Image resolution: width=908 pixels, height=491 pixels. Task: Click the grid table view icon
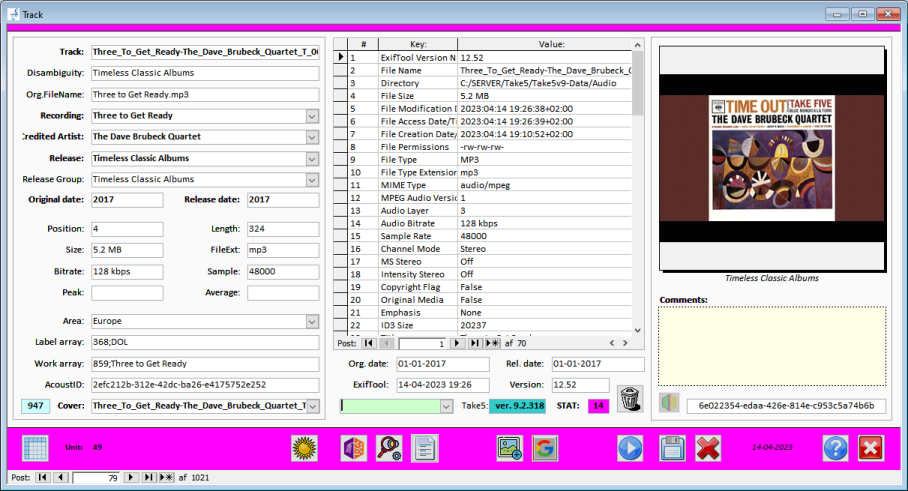pos(35,448)
